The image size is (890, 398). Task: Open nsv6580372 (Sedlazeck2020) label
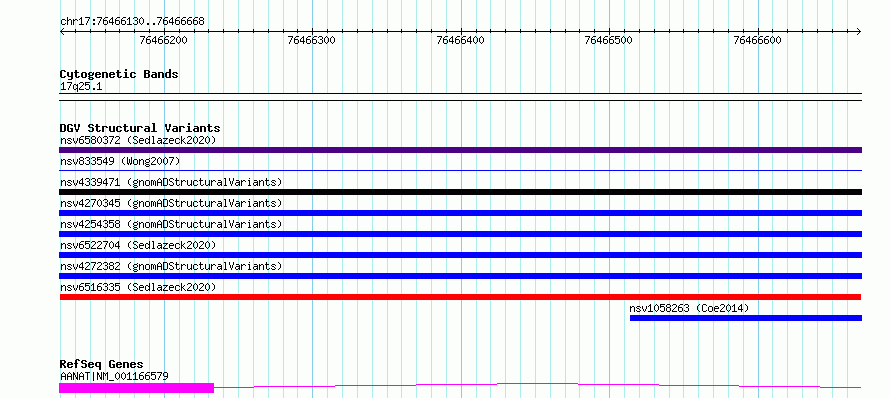138,140
